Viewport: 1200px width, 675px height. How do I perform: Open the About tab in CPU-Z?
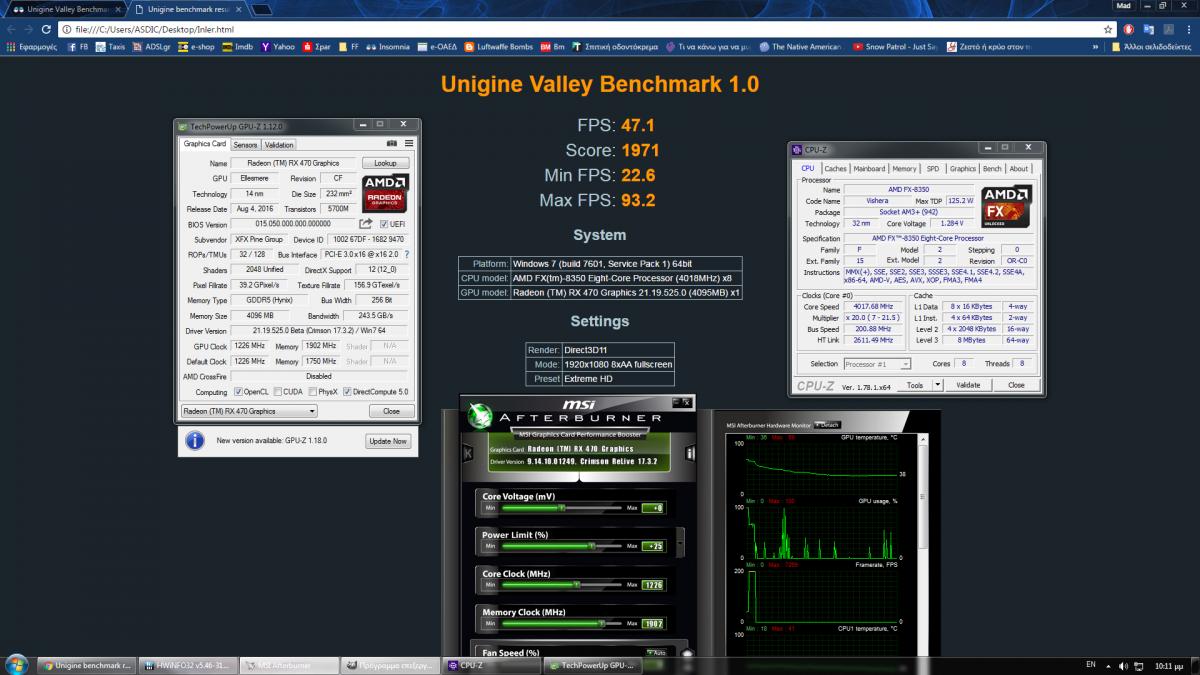1018,169
